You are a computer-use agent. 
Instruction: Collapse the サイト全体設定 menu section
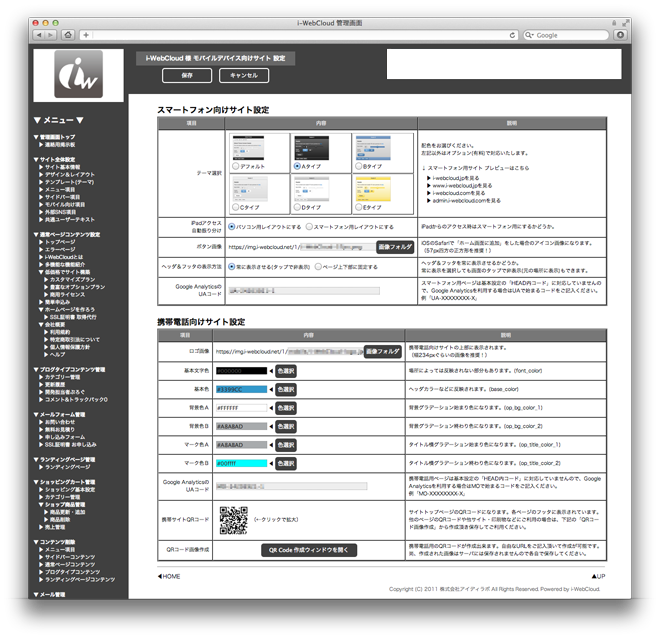click(36, 160)
